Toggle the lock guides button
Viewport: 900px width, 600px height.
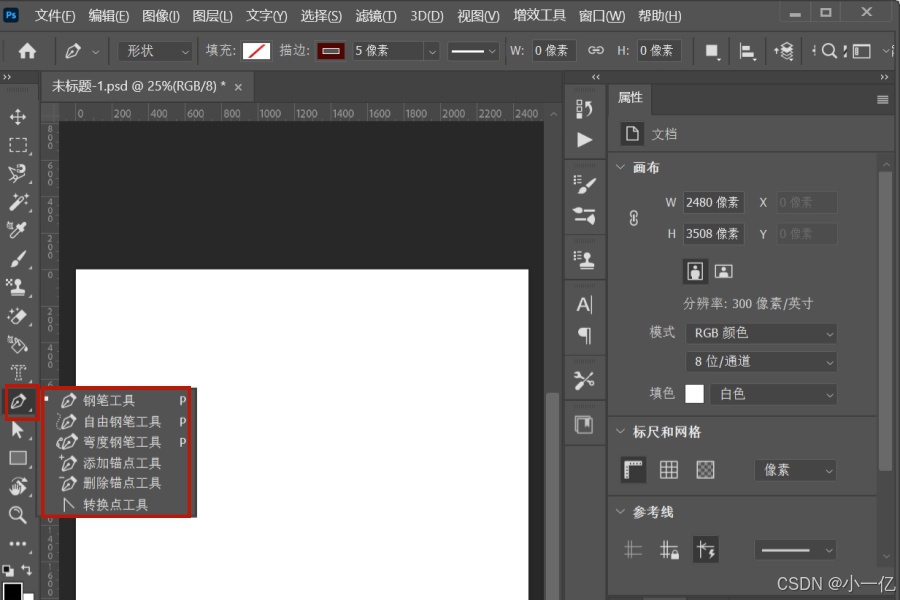pos(669,550)
